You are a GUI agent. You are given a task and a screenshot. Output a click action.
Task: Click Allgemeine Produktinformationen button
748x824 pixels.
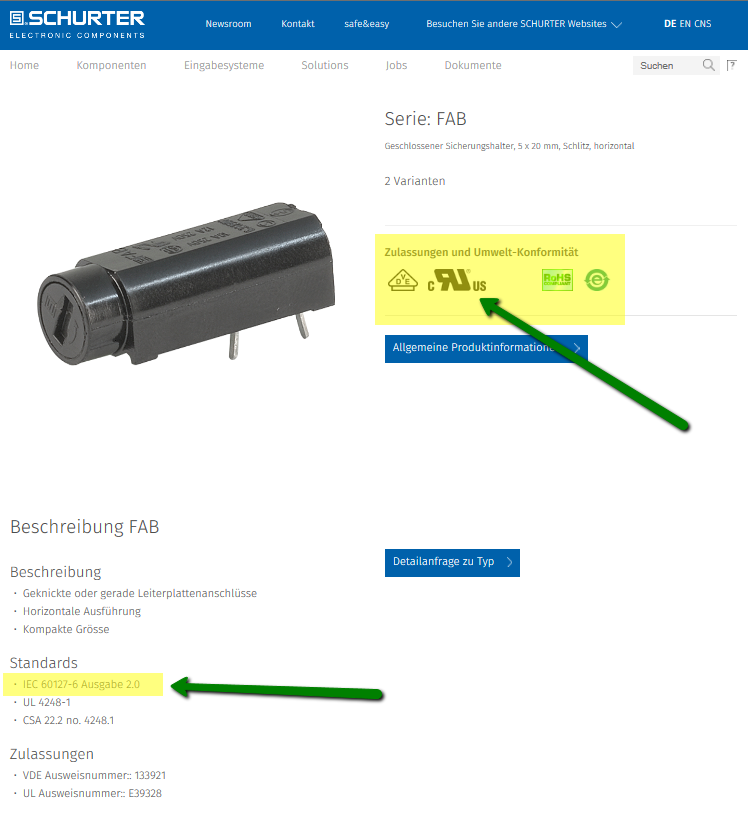click(x=486, y=348)
